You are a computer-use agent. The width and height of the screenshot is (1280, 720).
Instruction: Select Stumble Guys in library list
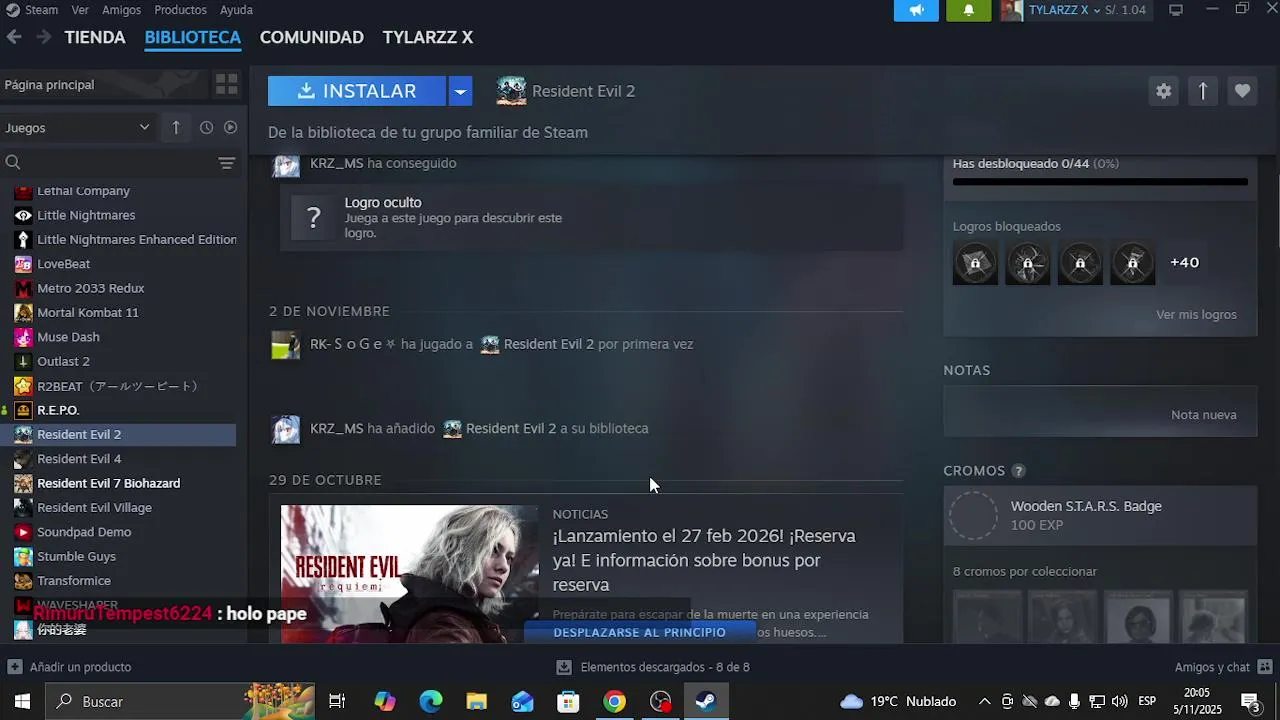tap(118, 556)
